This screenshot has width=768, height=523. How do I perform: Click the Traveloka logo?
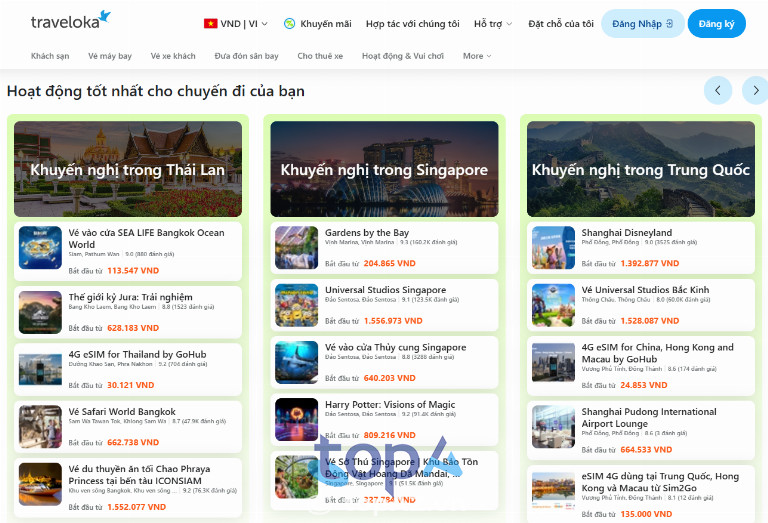click(70, 21)
